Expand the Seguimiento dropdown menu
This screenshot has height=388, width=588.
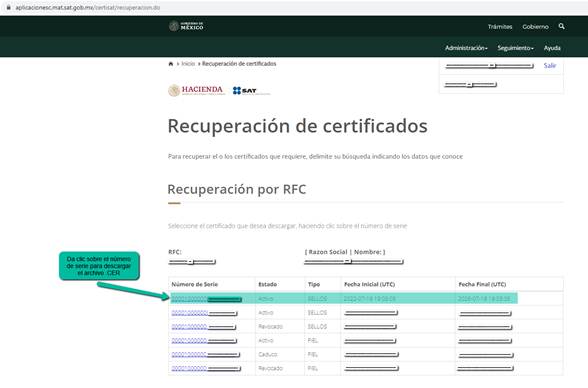515,48
